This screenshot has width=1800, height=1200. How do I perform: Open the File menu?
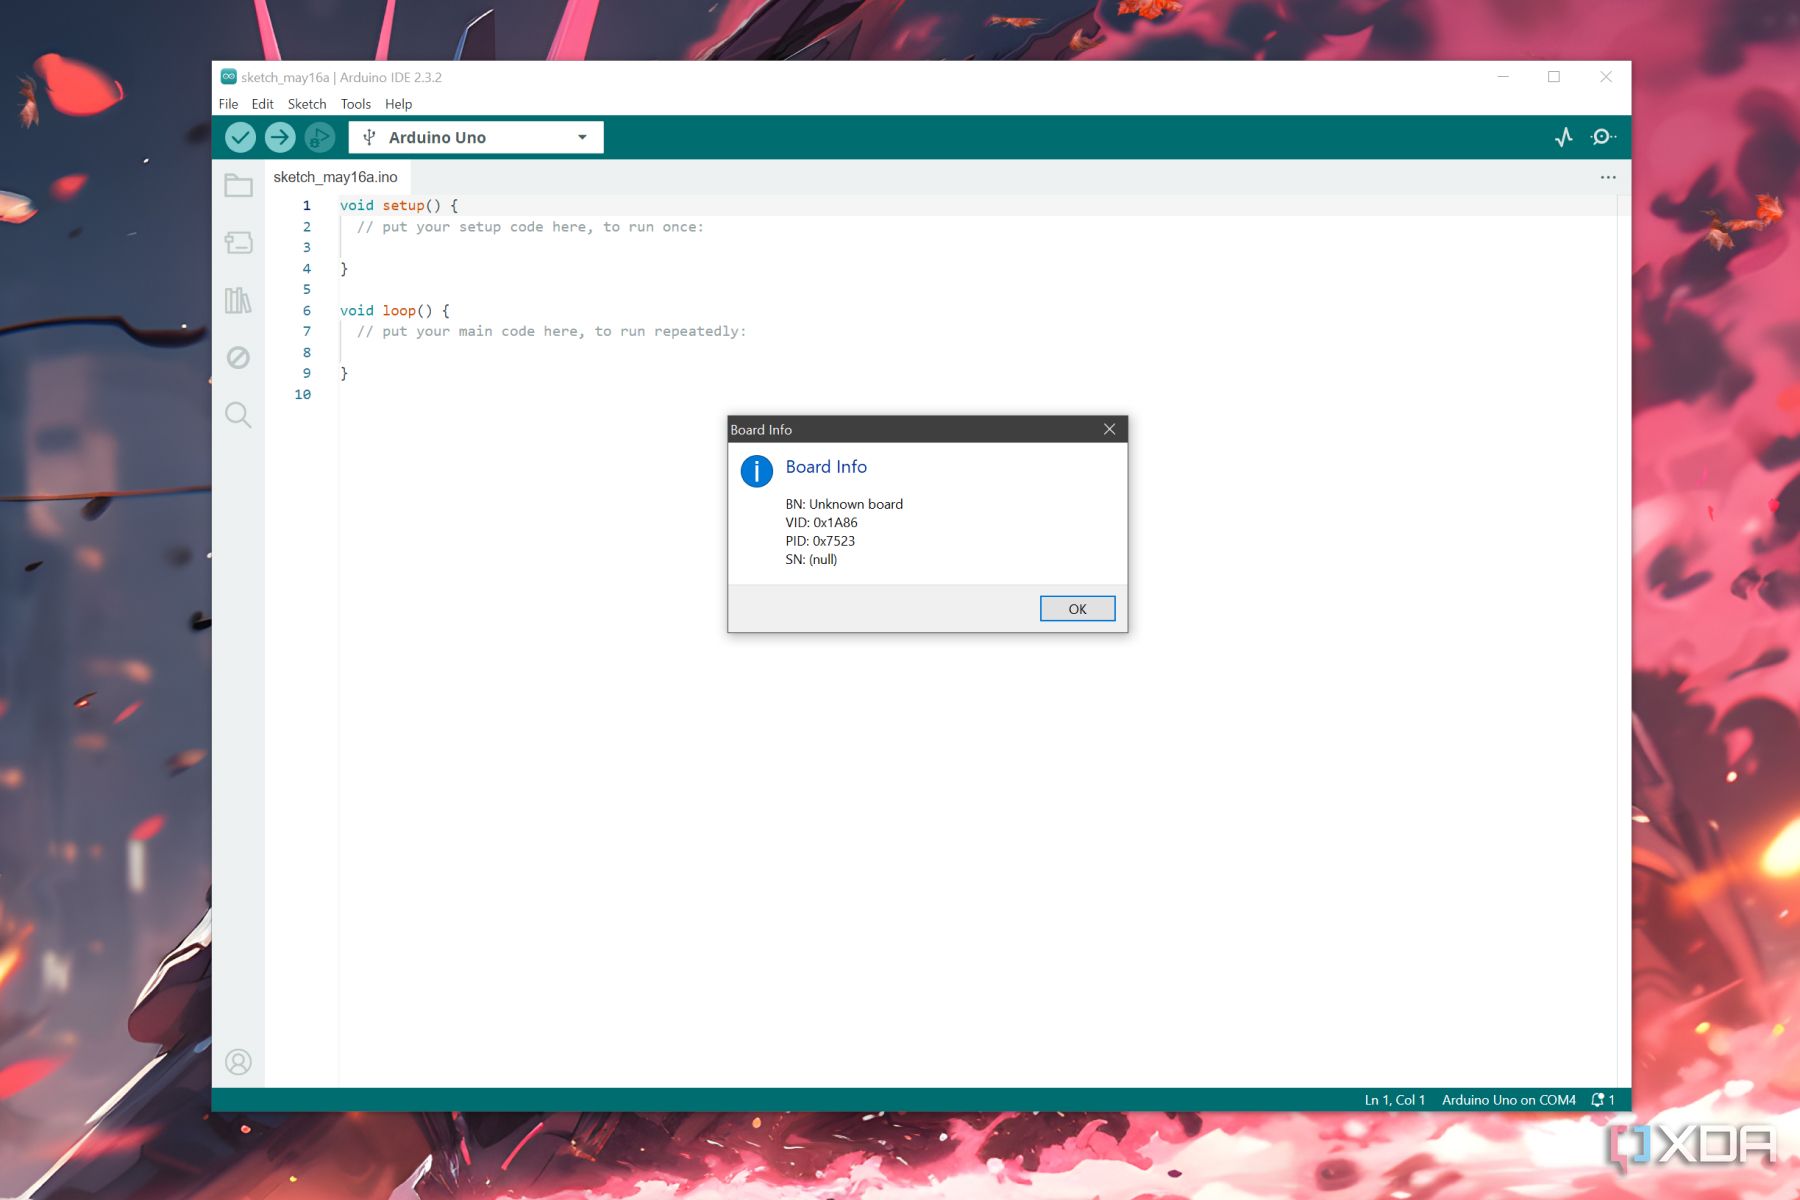coord(228,104)
